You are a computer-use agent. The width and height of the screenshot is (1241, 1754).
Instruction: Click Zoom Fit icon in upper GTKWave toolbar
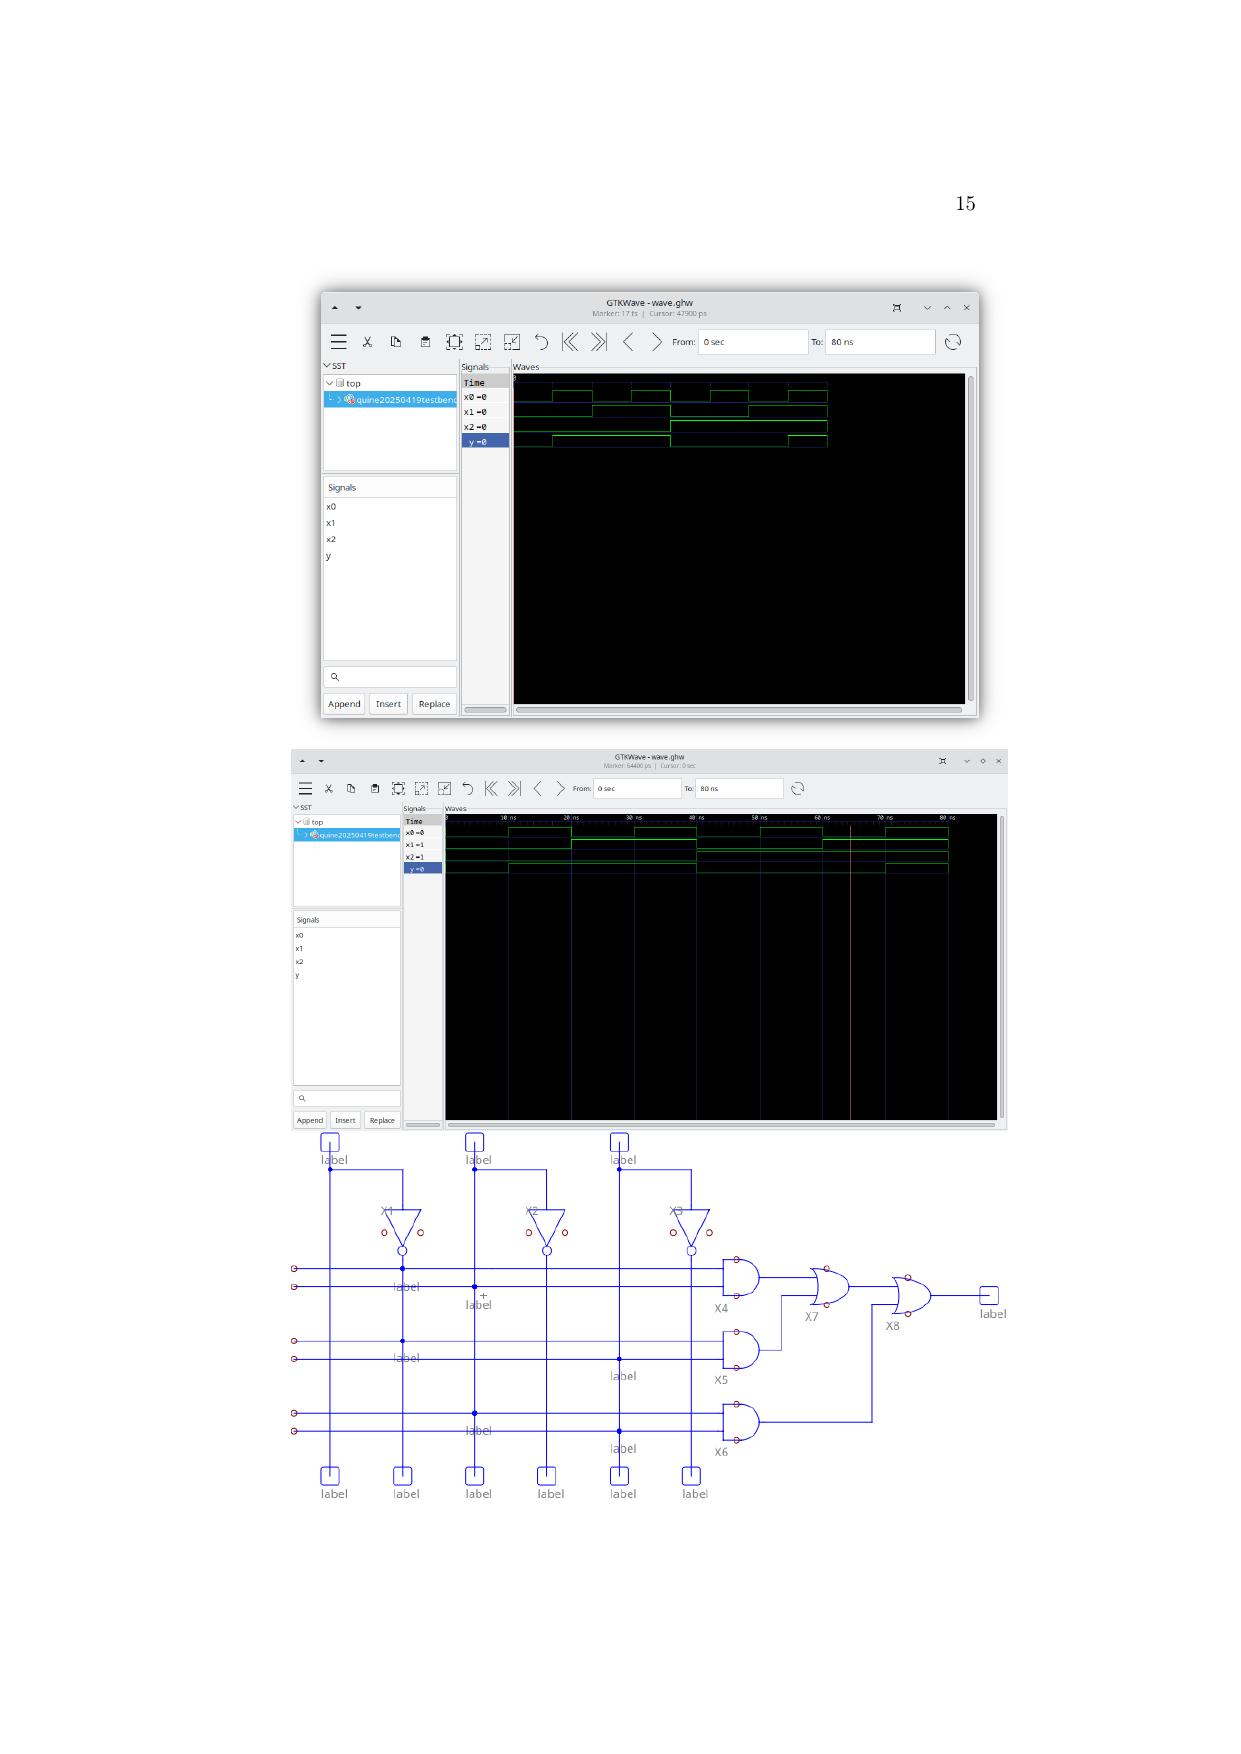[454, 342]
